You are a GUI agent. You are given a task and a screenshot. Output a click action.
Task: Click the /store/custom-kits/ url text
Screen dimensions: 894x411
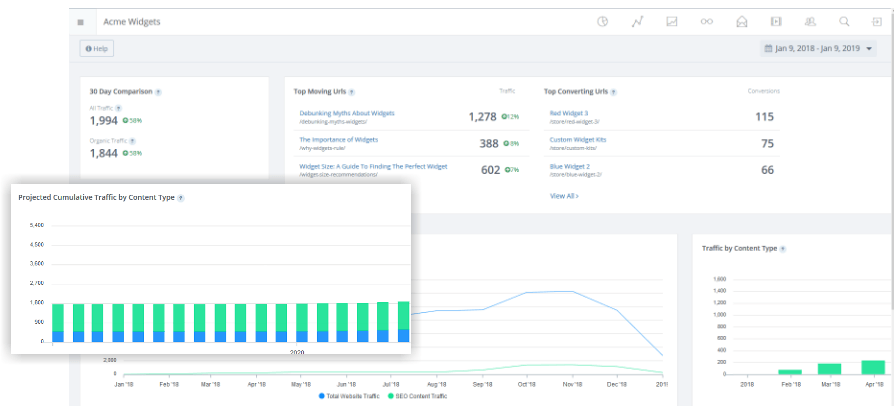tap(572, 148)
